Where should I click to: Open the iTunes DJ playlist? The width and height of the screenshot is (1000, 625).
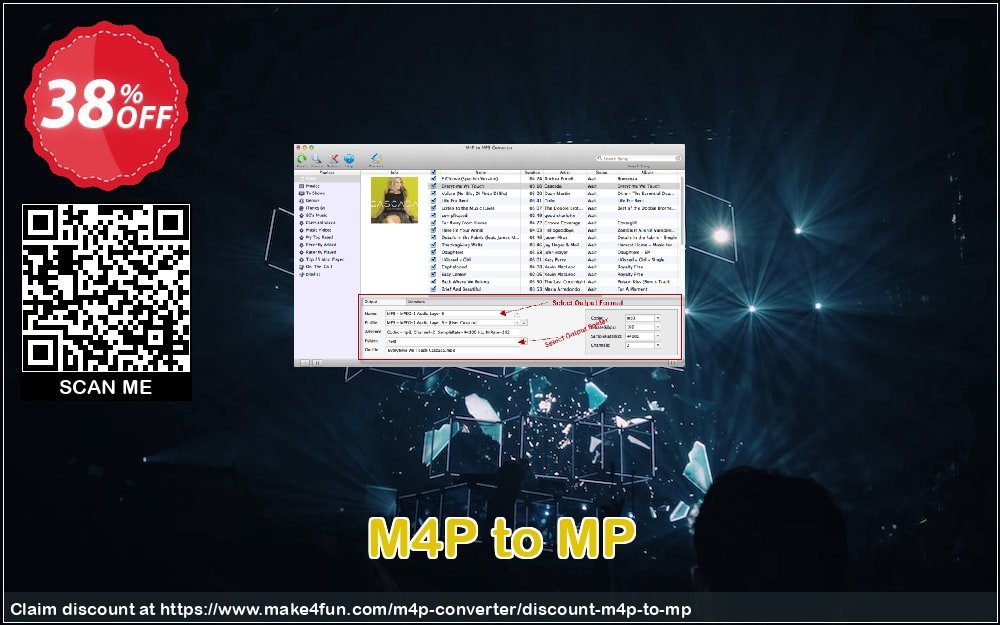tap(312, 208)
